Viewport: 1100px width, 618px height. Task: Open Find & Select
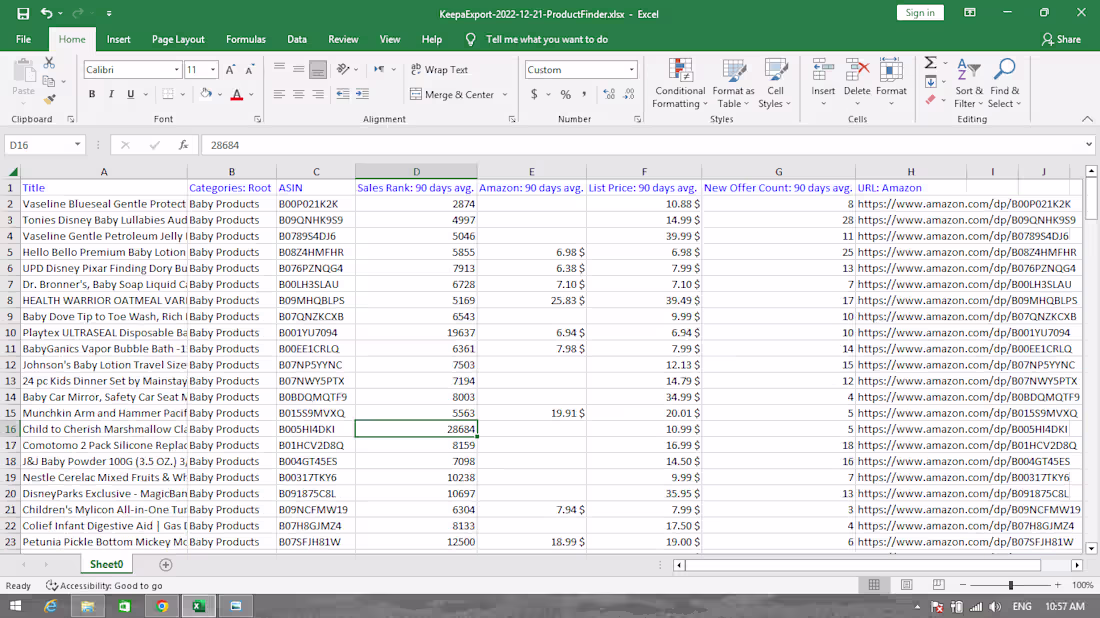coord(1004,83)
